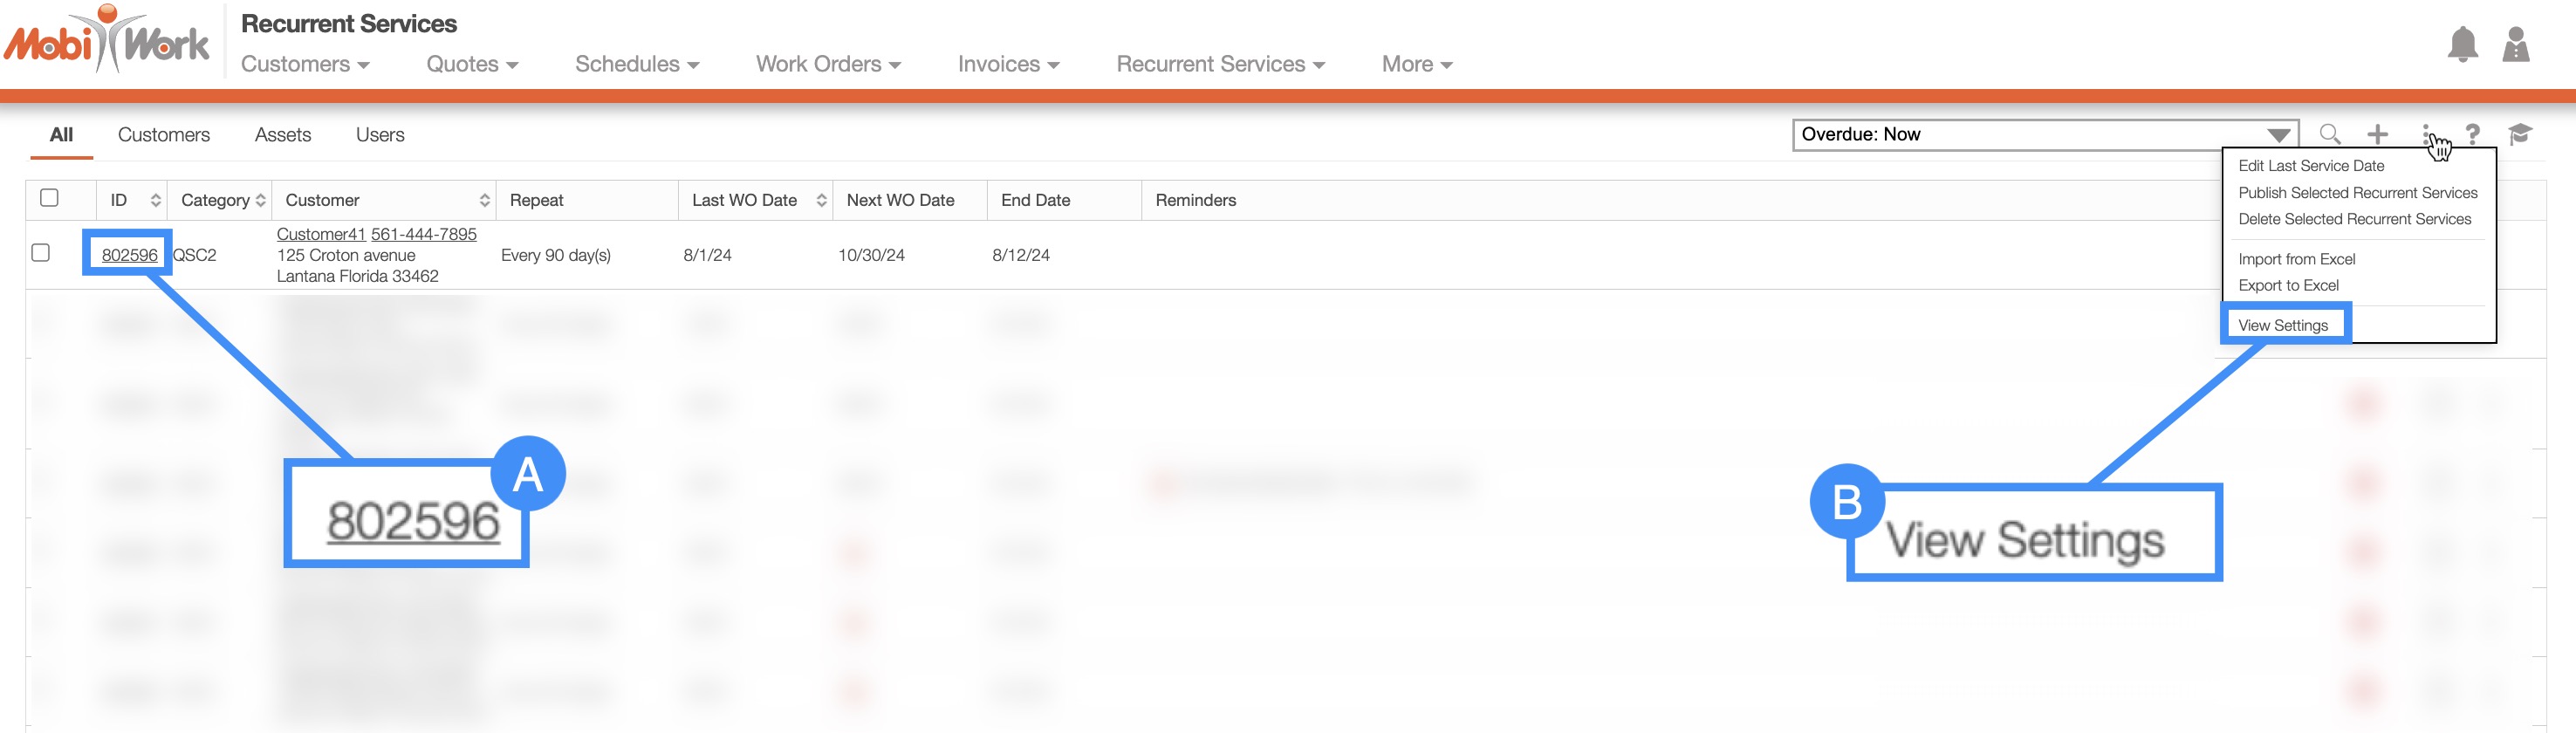Open the Customer41 link
2576x733 pixels.
[321, 234]
